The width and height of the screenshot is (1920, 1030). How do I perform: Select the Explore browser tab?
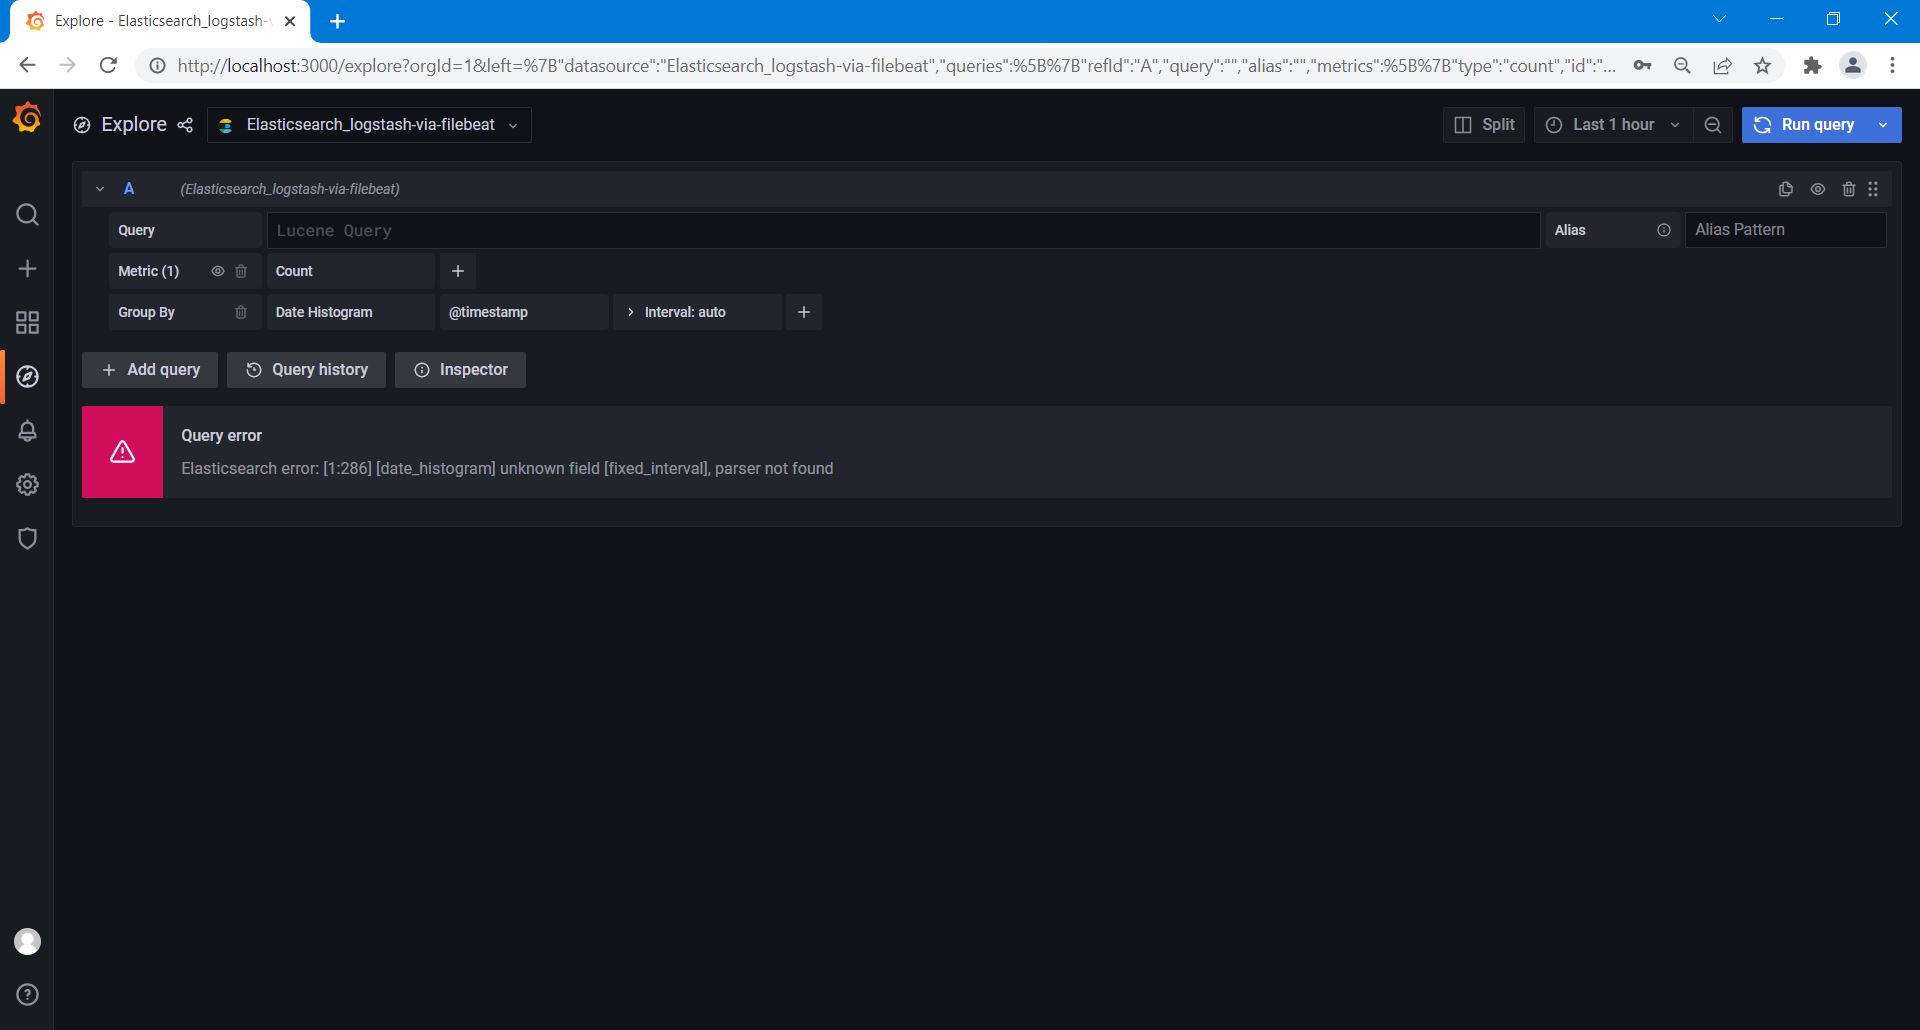(160, 21)
